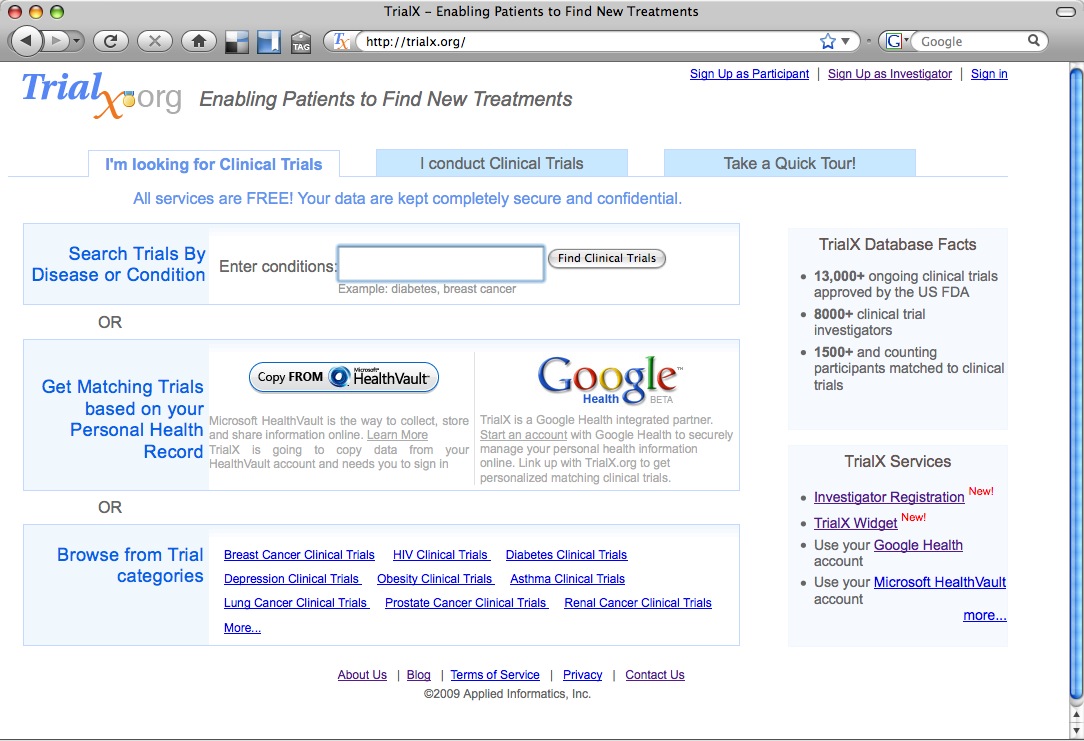
Task: Open Asthma Clinical Trials link
Action: click(568, 579)
